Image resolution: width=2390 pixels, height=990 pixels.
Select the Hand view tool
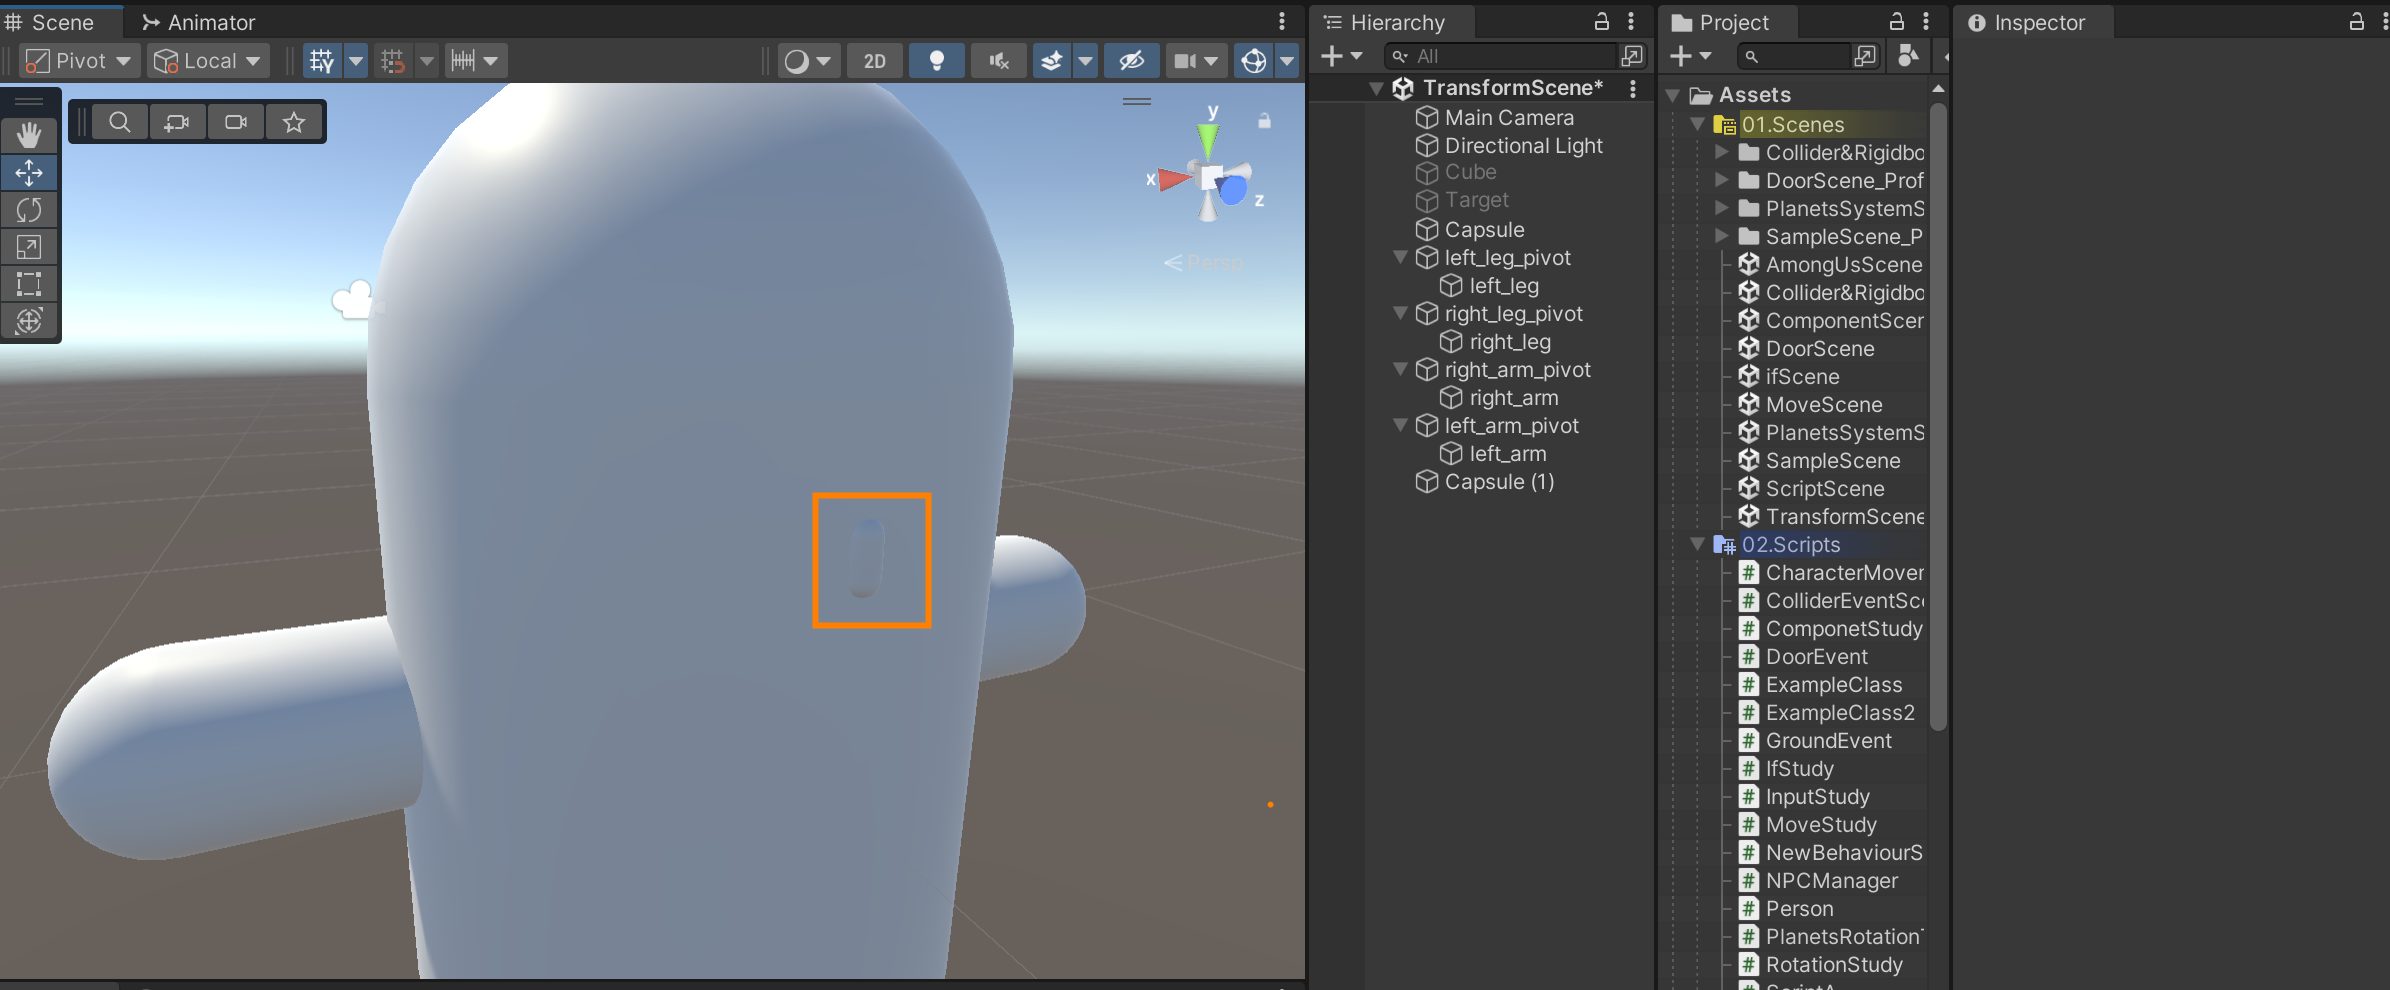click(x=29, y=135)
